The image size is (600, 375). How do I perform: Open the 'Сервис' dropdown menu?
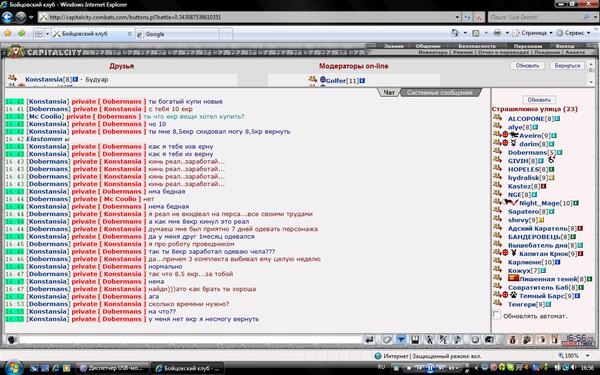574,33
